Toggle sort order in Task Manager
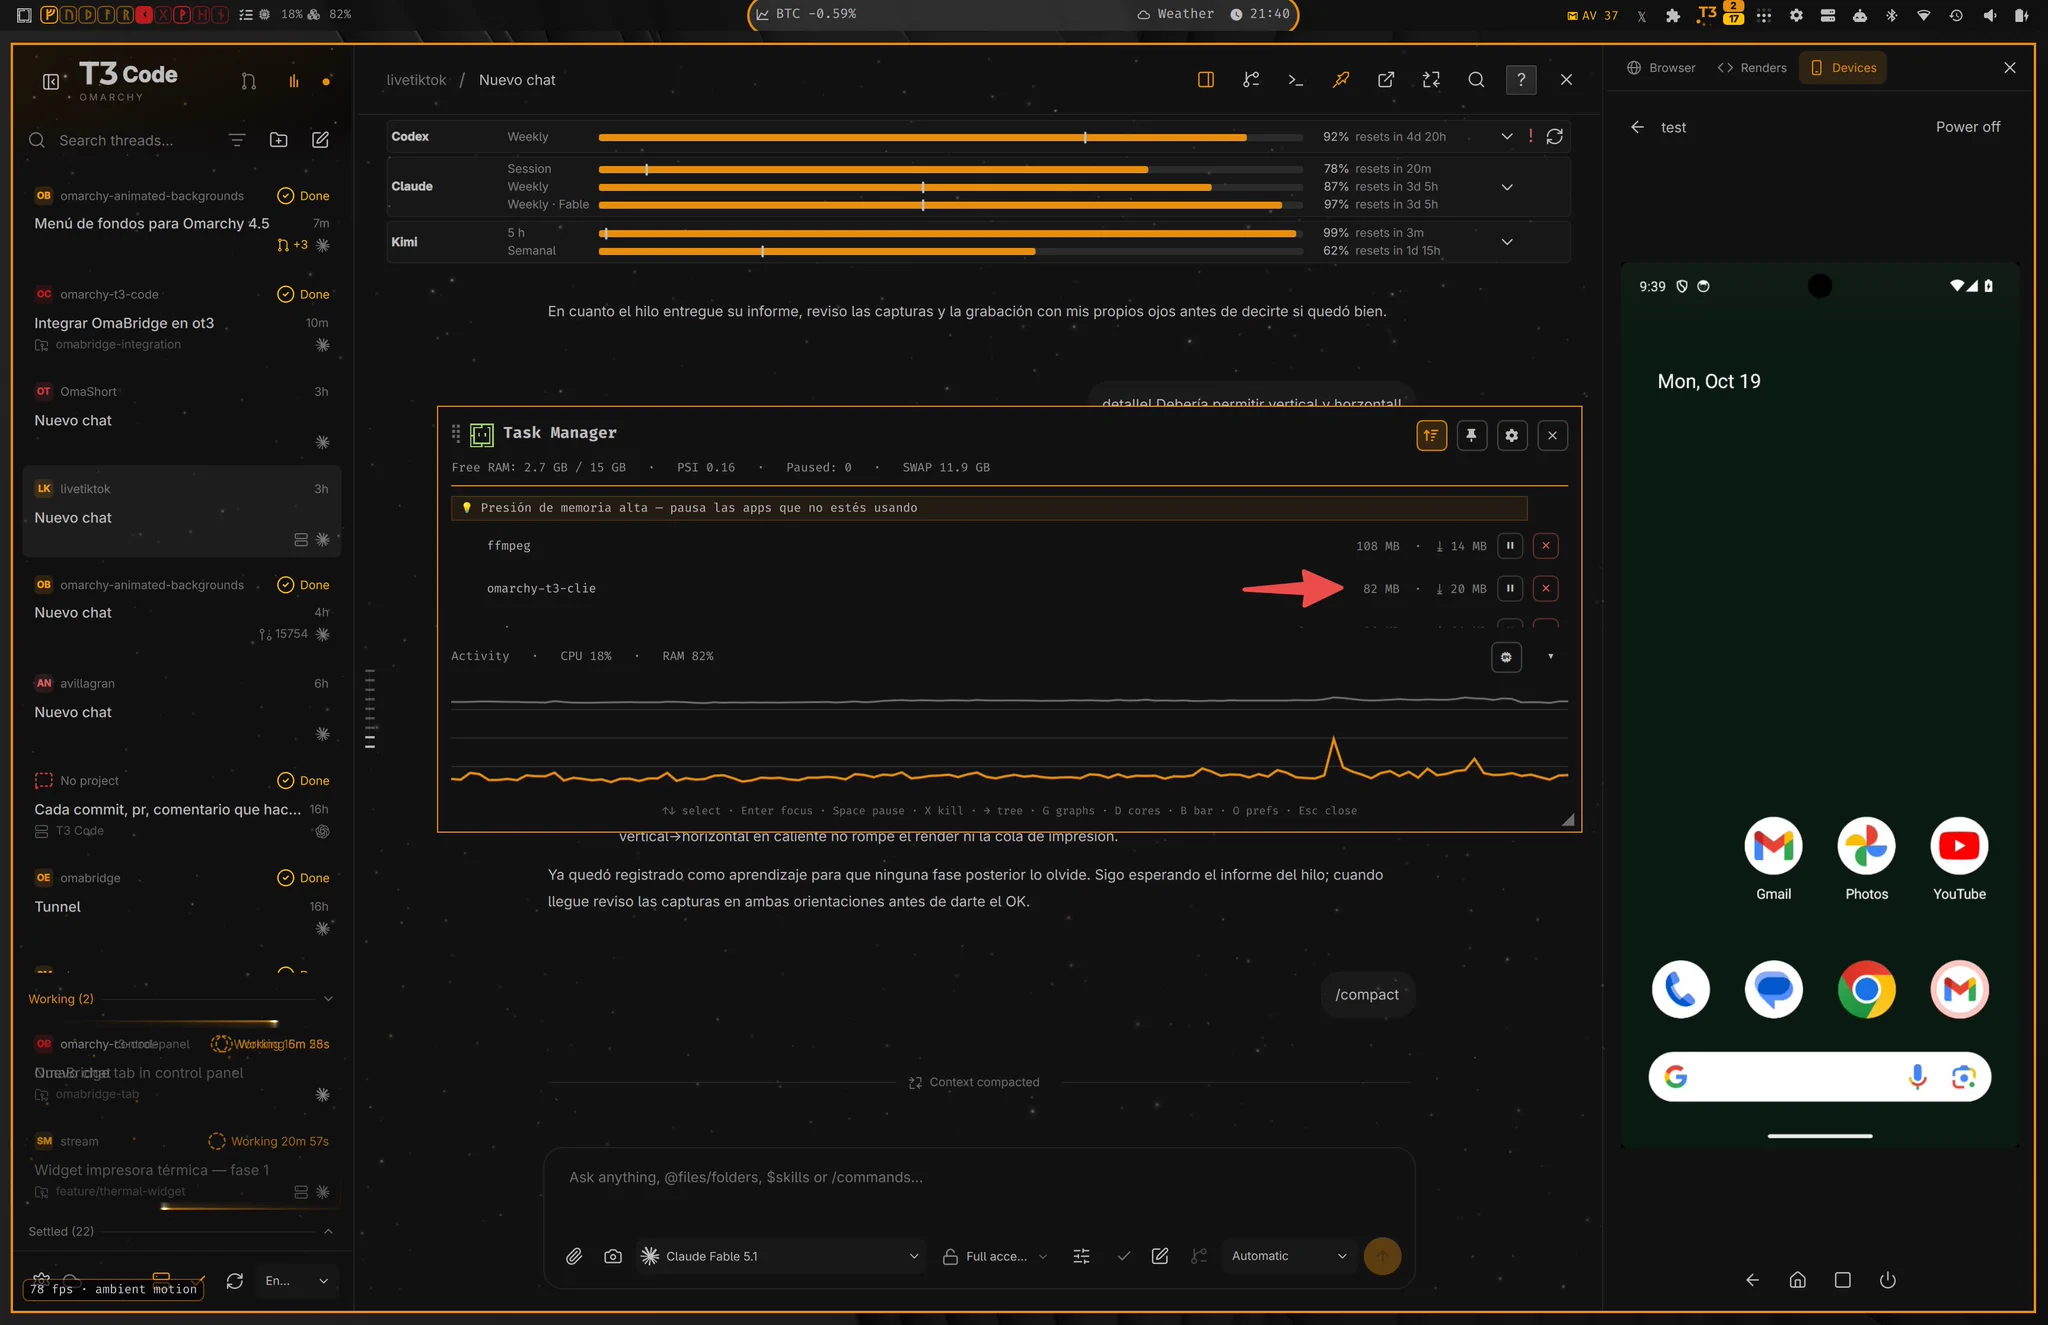The image size is (2048, 1325). (x=1432, y=436)
